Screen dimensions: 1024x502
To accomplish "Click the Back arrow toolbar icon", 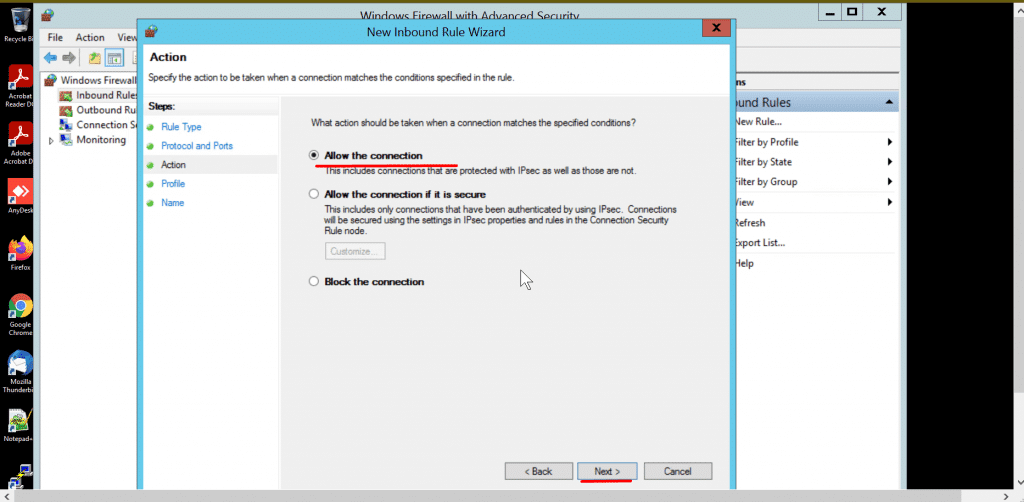I will click(x=50, y=58).
